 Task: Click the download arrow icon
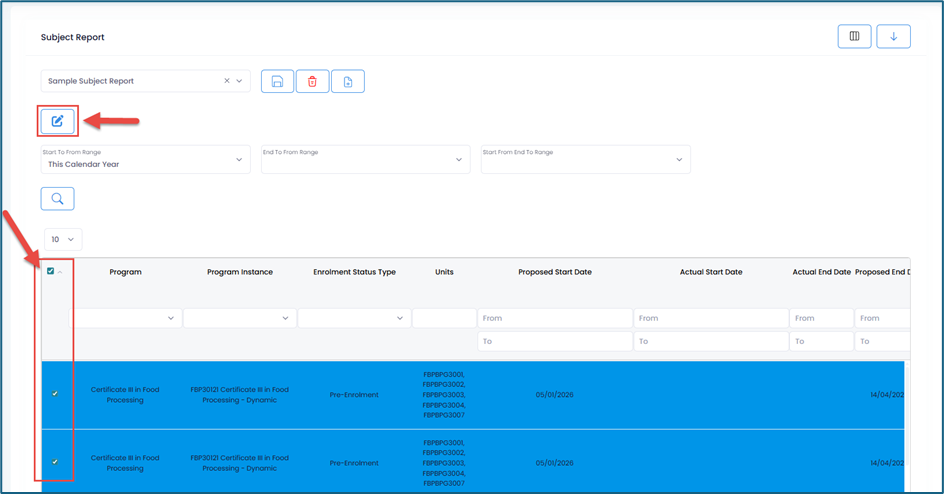(893, 37)
